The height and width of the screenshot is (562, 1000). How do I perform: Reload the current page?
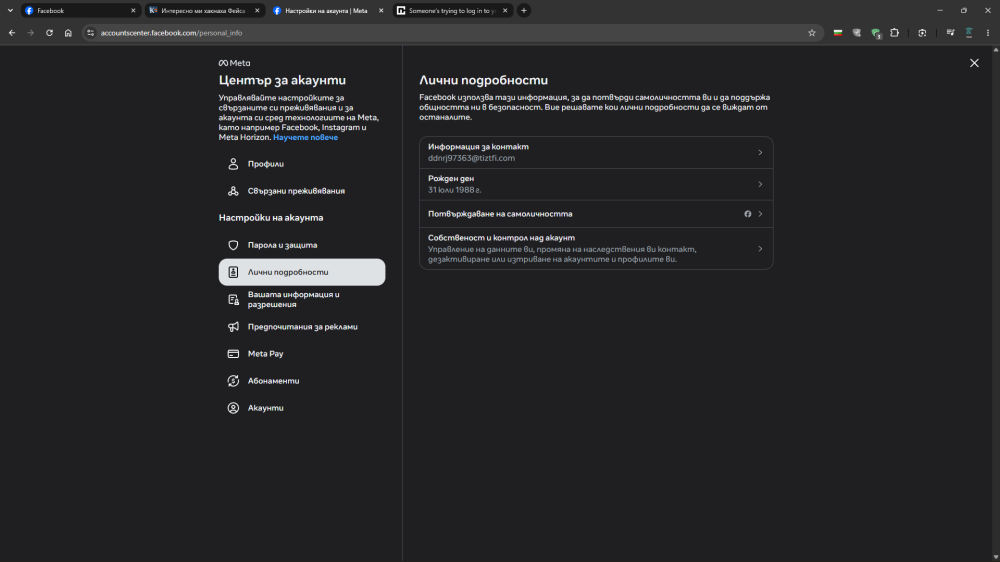(x=49, y=33)
